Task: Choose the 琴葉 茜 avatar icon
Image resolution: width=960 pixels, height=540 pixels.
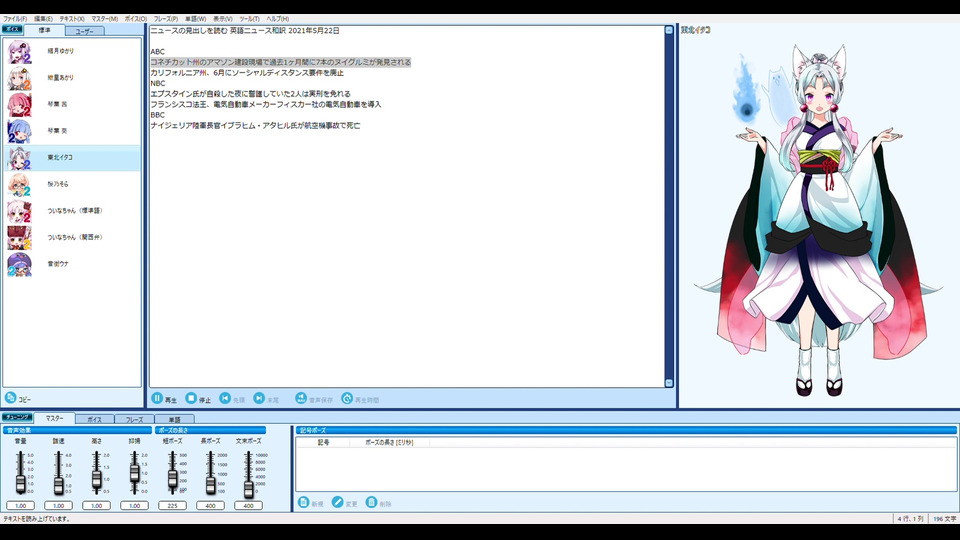Action: click(x=19, y=105)
